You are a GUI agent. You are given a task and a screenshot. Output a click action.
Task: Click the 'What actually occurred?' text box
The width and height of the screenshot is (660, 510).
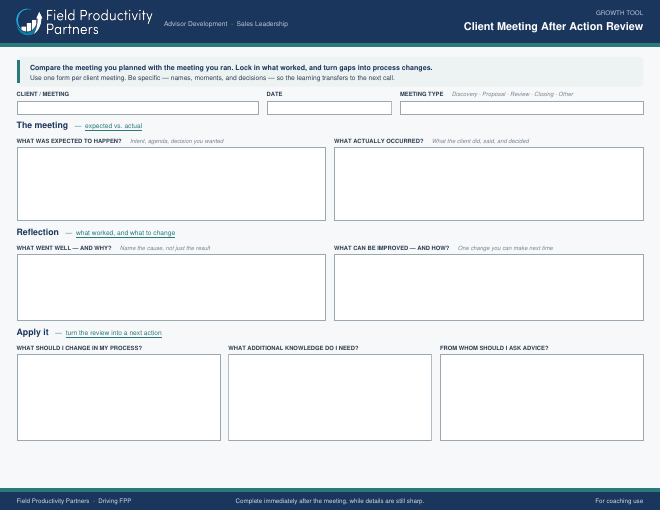(489, 184)
